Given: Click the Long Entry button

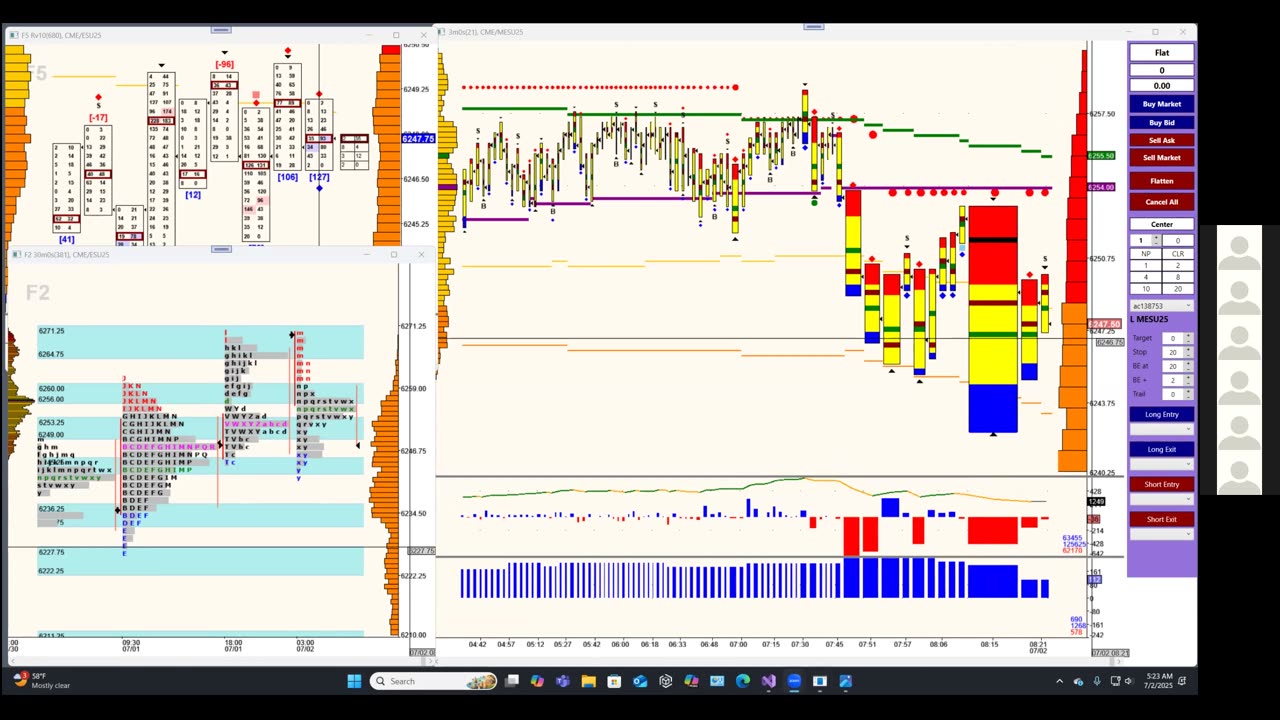Looking at the screenshot, I should (1162, 415).
